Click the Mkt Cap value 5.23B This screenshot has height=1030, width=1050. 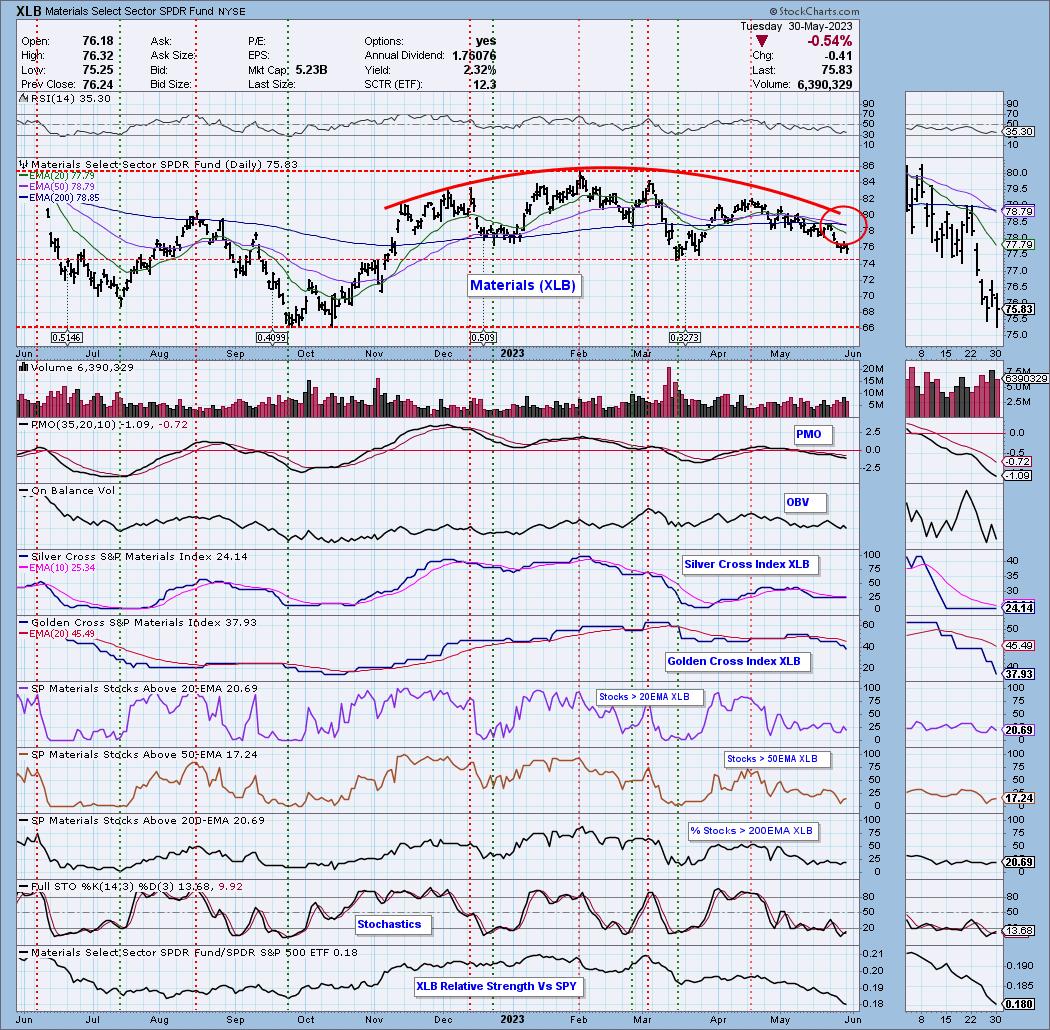coord(310,70)
